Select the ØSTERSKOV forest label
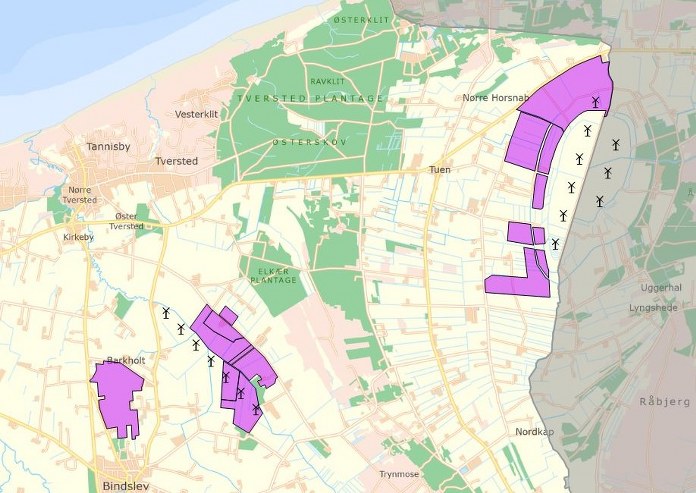Image resolution: width=696 pixels, height=493 pixels. [310, 142]
